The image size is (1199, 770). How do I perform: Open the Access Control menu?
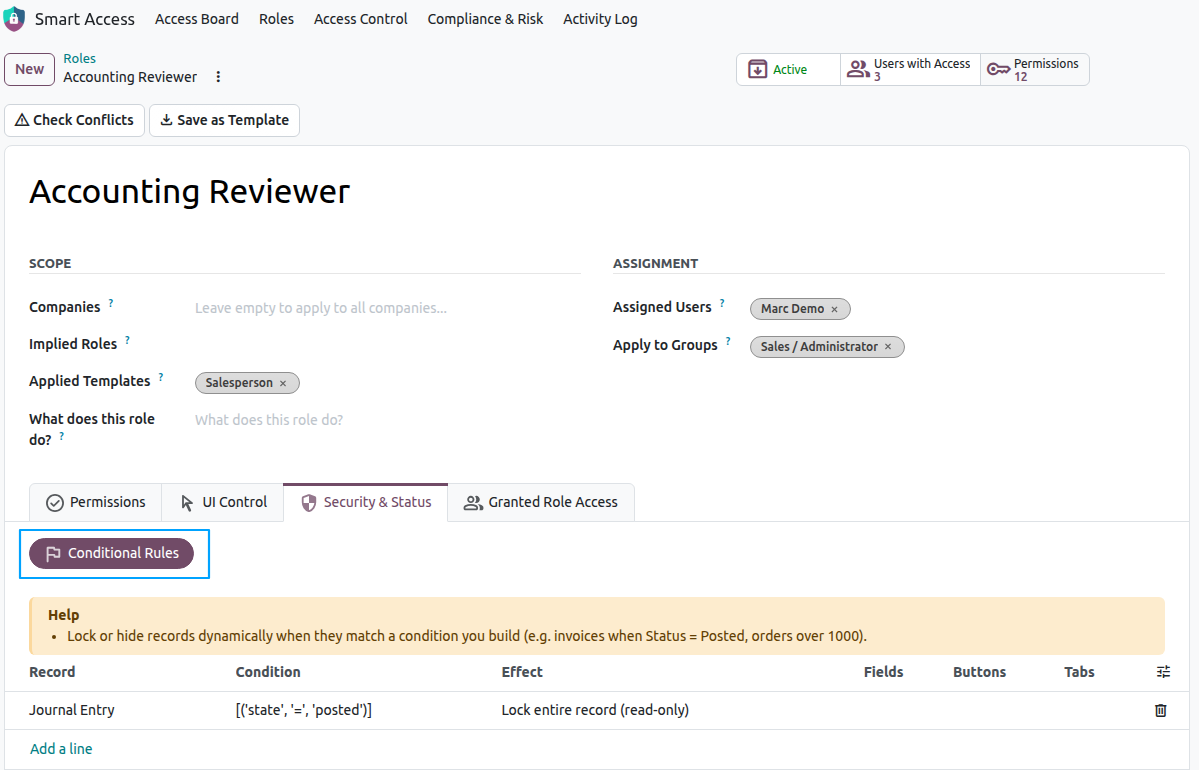[x=360, y=19]
